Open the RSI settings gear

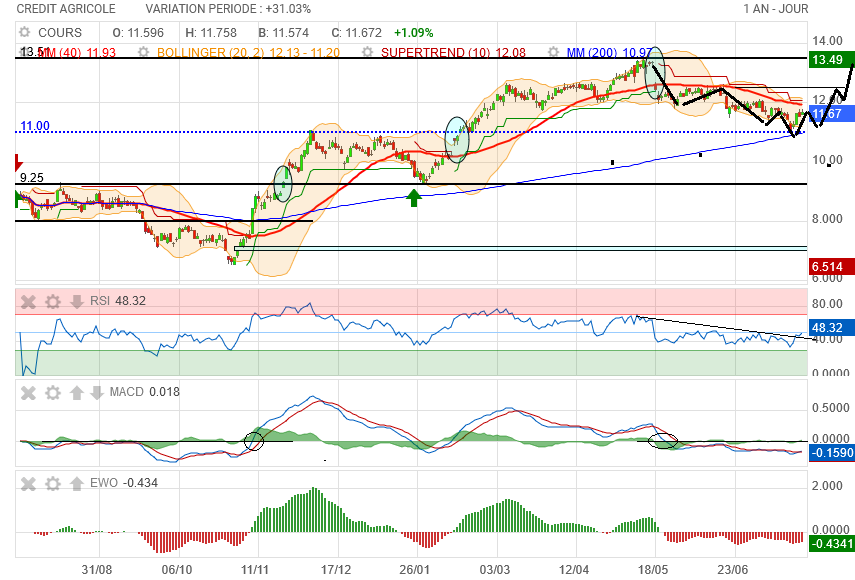point(53,301)
